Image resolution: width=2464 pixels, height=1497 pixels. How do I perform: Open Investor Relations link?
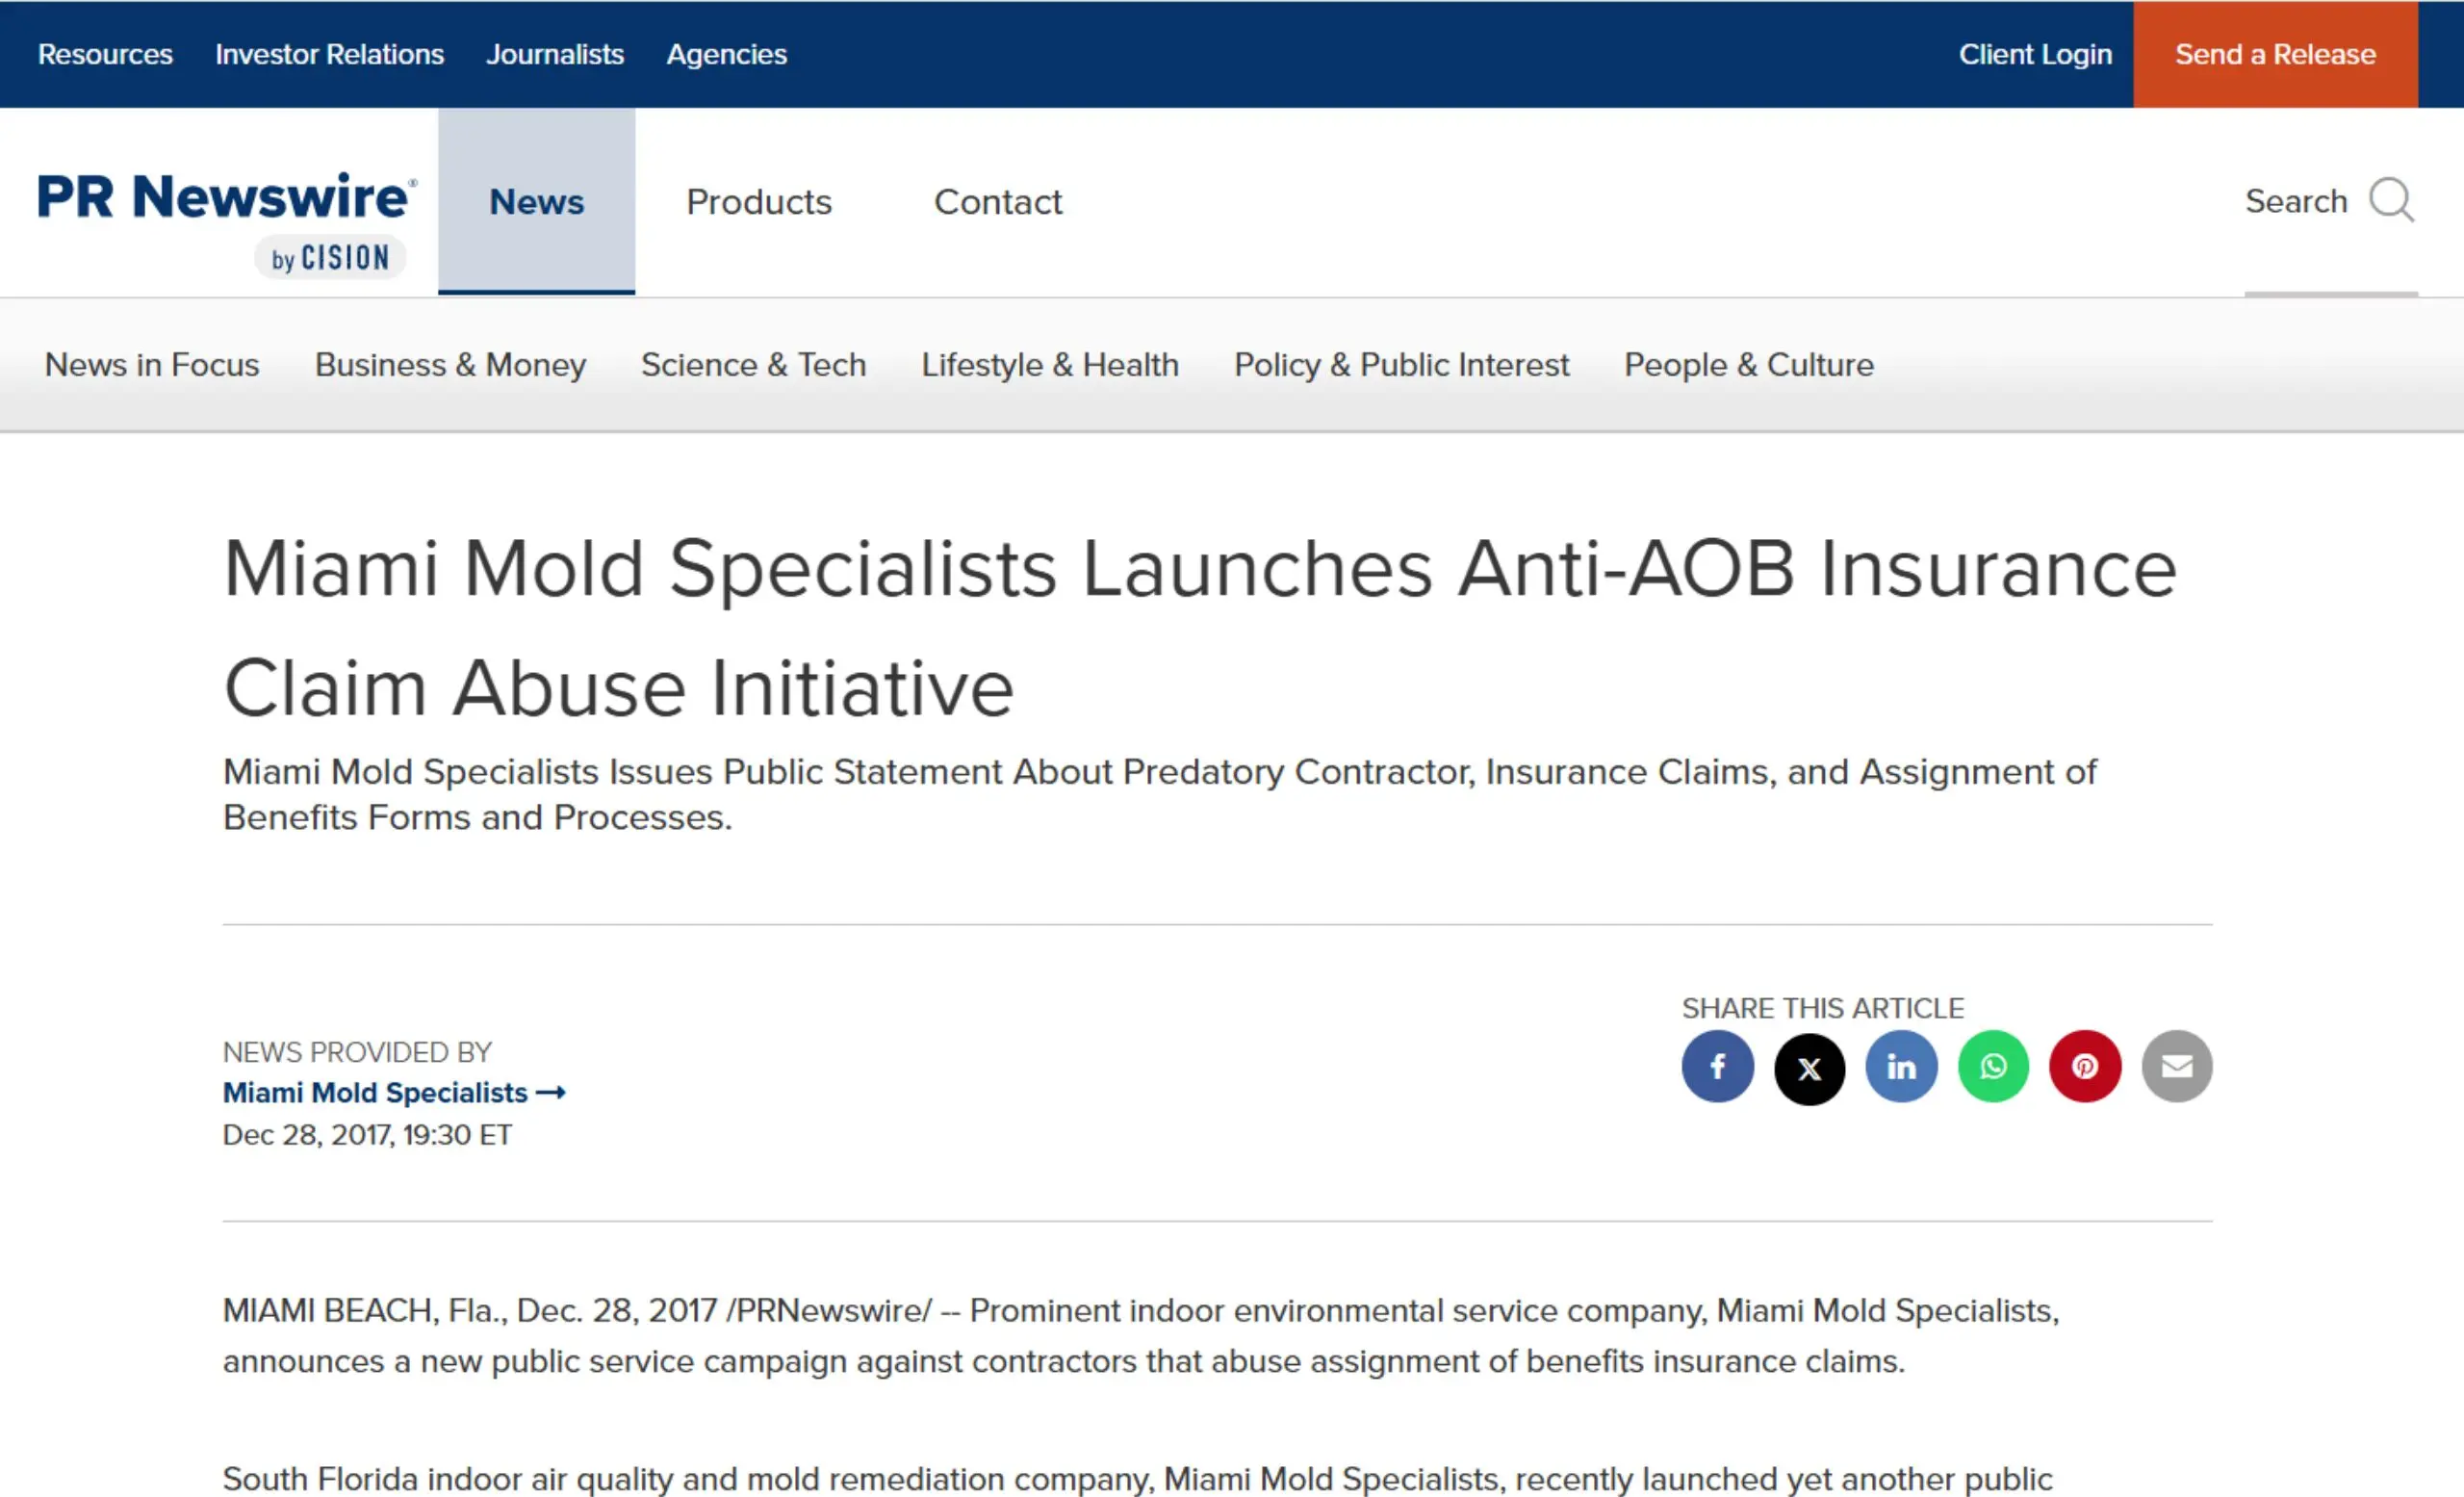pyautogui.click(x=329, y=54)
